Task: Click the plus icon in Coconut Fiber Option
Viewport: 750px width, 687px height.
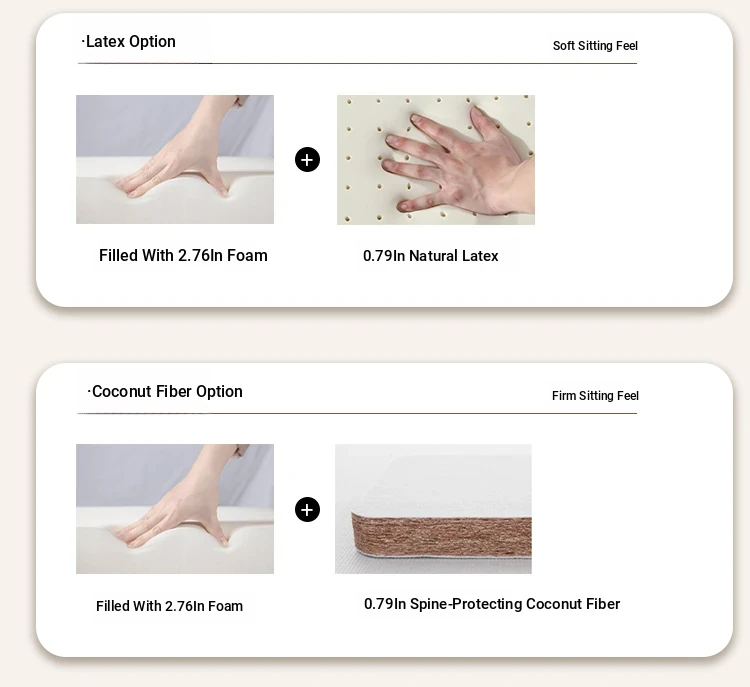Action: pyautogui.click(x=307, y=510)
